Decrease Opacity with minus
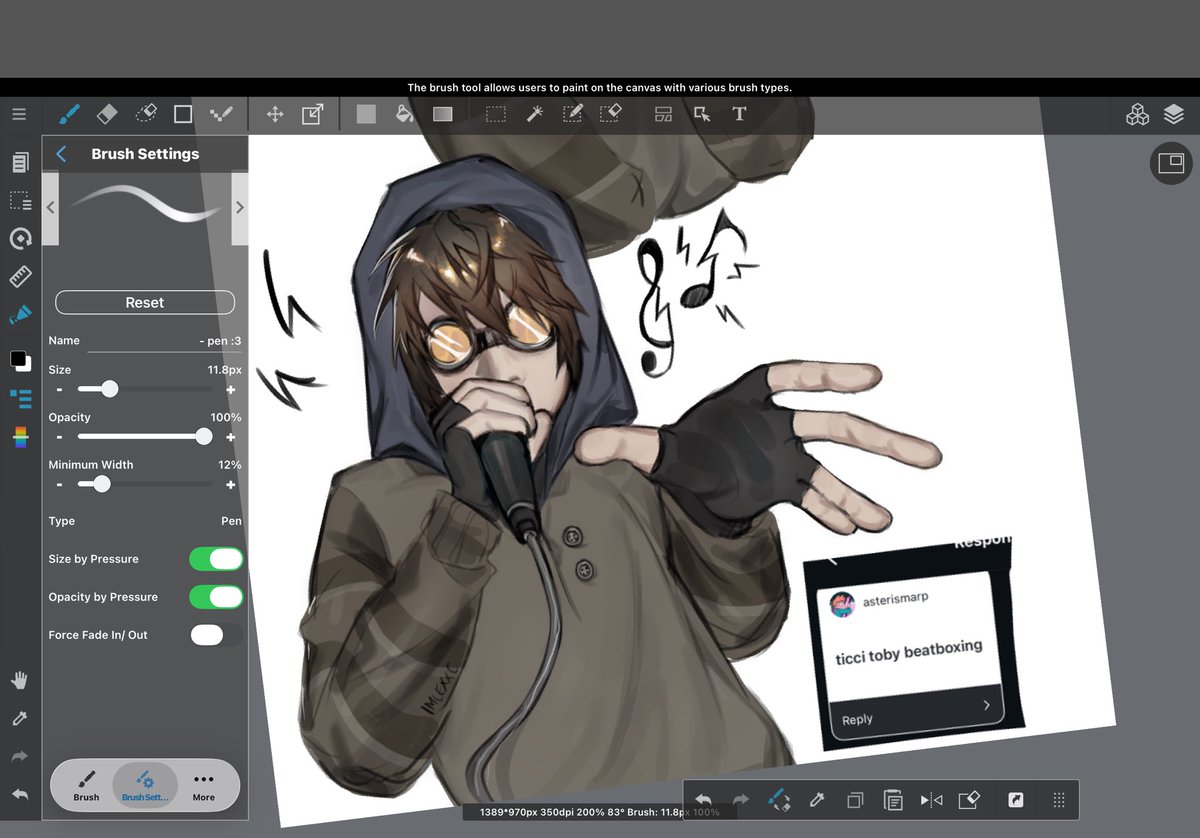This screenshot has height=838, width=1200. point(59,437)
